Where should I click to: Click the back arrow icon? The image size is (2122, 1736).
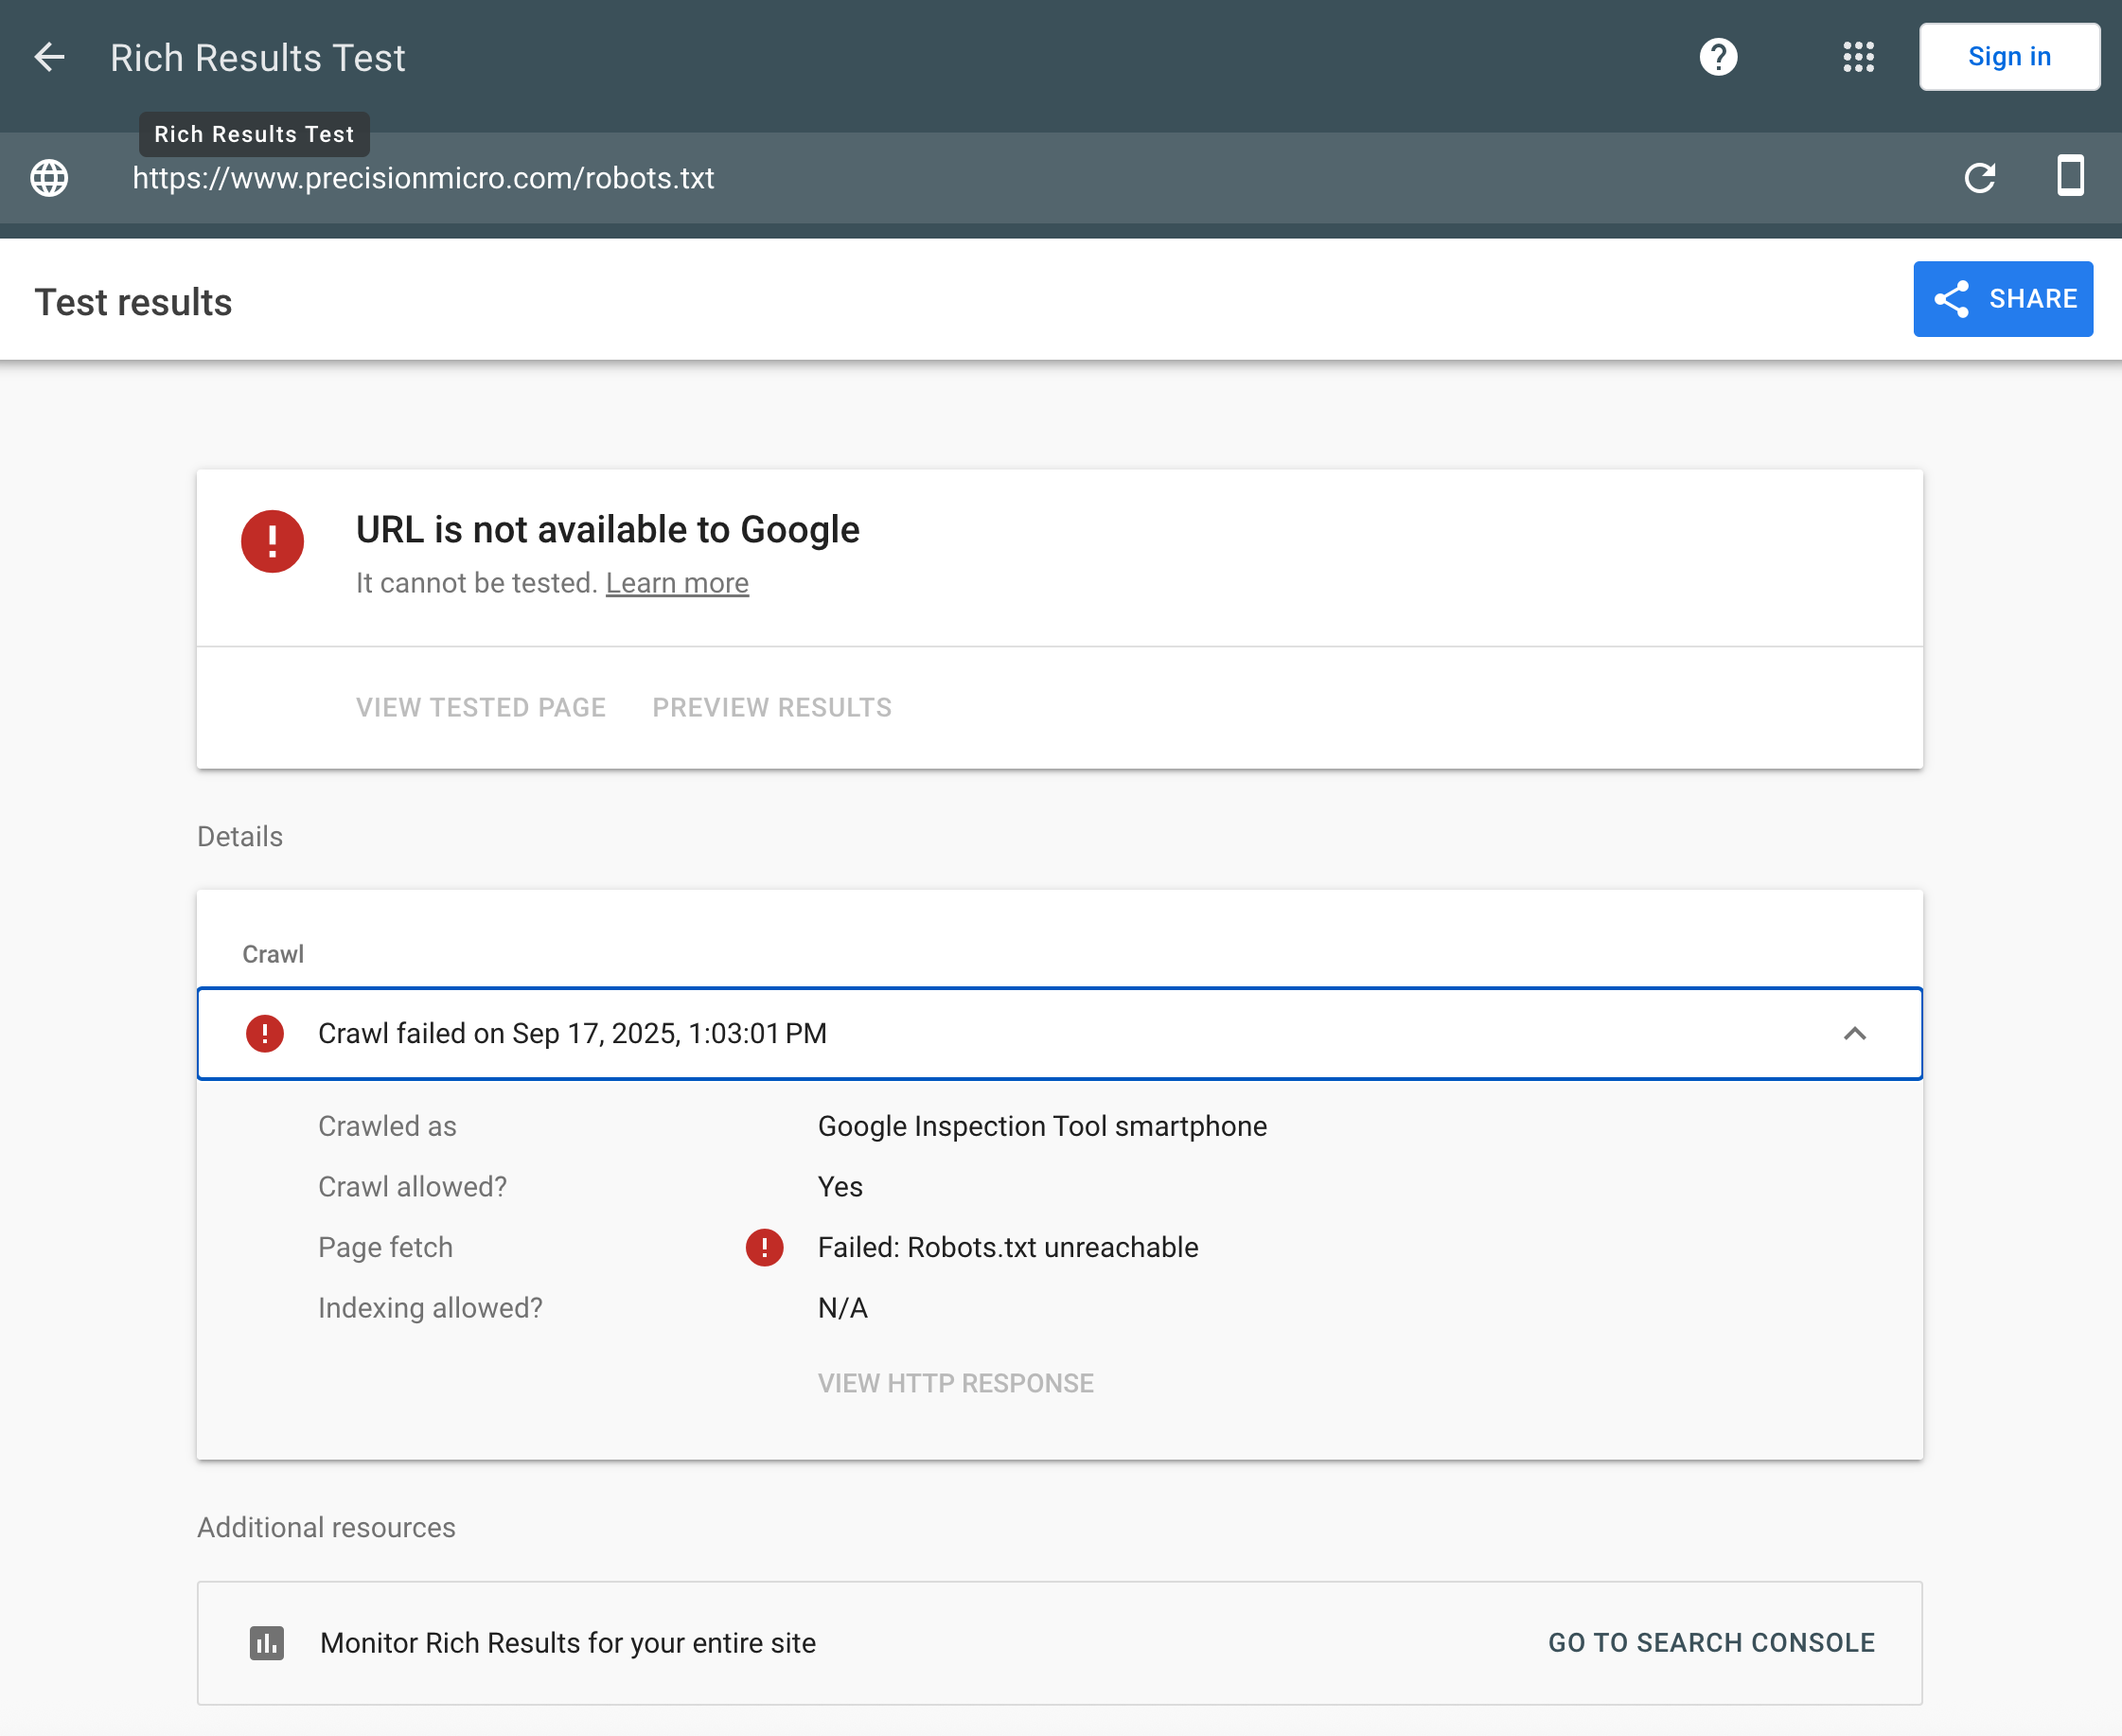coord(49,57)
